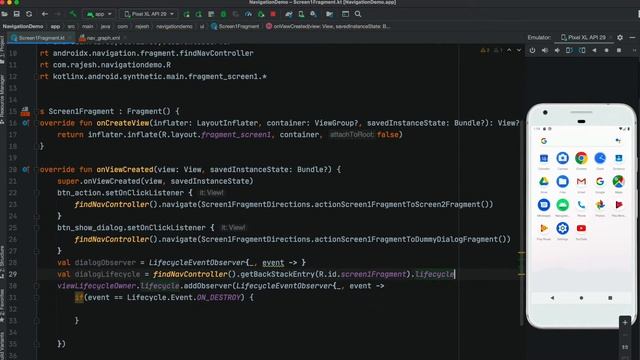Click emulator volume up icon
Screen dimensions: 640x360
[x=545, y=50]
